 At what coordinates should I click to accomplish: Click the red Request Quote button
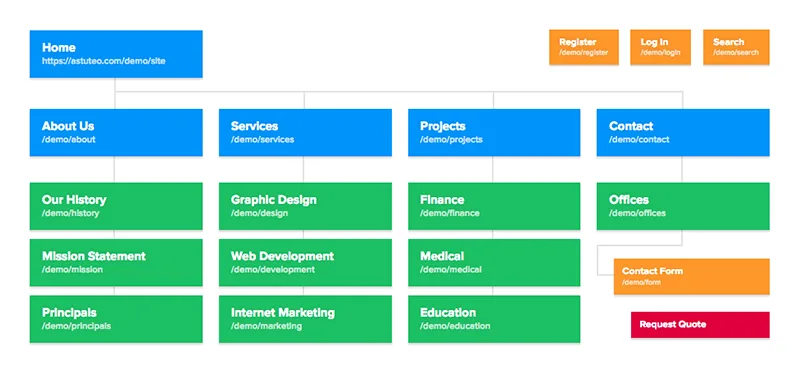(x=700, y=325)
